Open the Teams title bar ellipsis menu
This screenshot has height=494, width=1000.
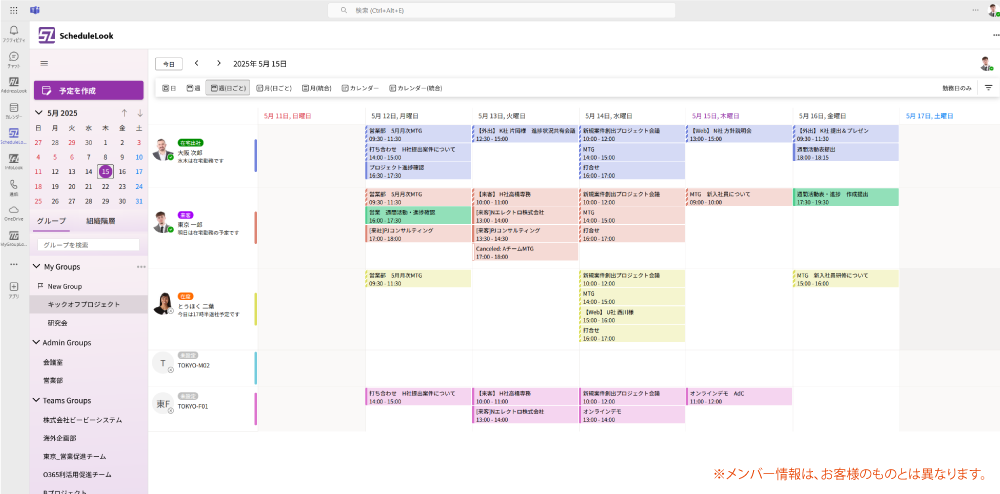(x=974, y=10)
